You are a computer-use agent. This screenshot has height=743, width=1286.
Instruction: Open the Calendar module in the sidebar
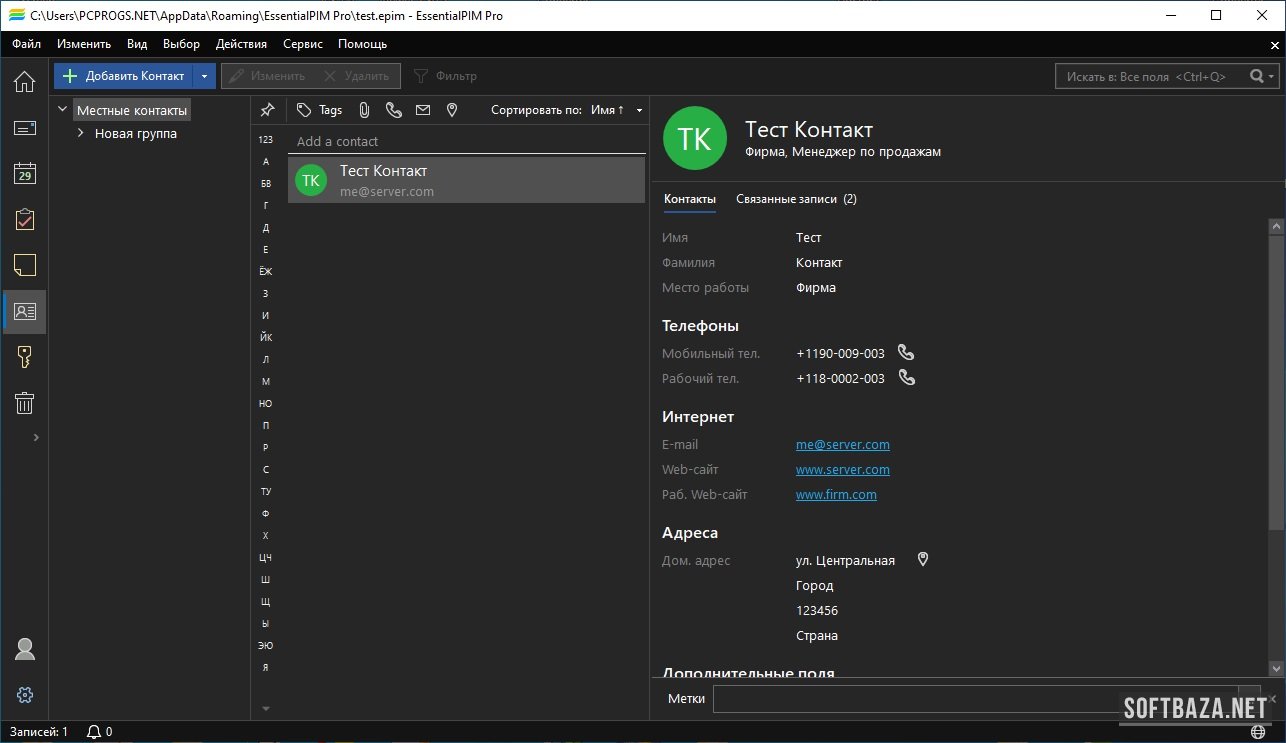click(25, 174)
